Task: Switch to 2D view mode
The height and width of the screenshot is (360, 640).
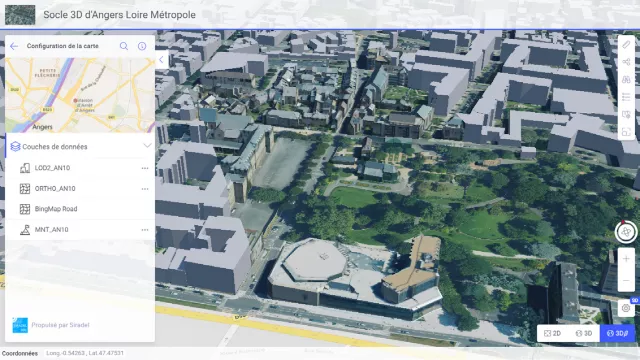Action: click(x=552, y=333)
